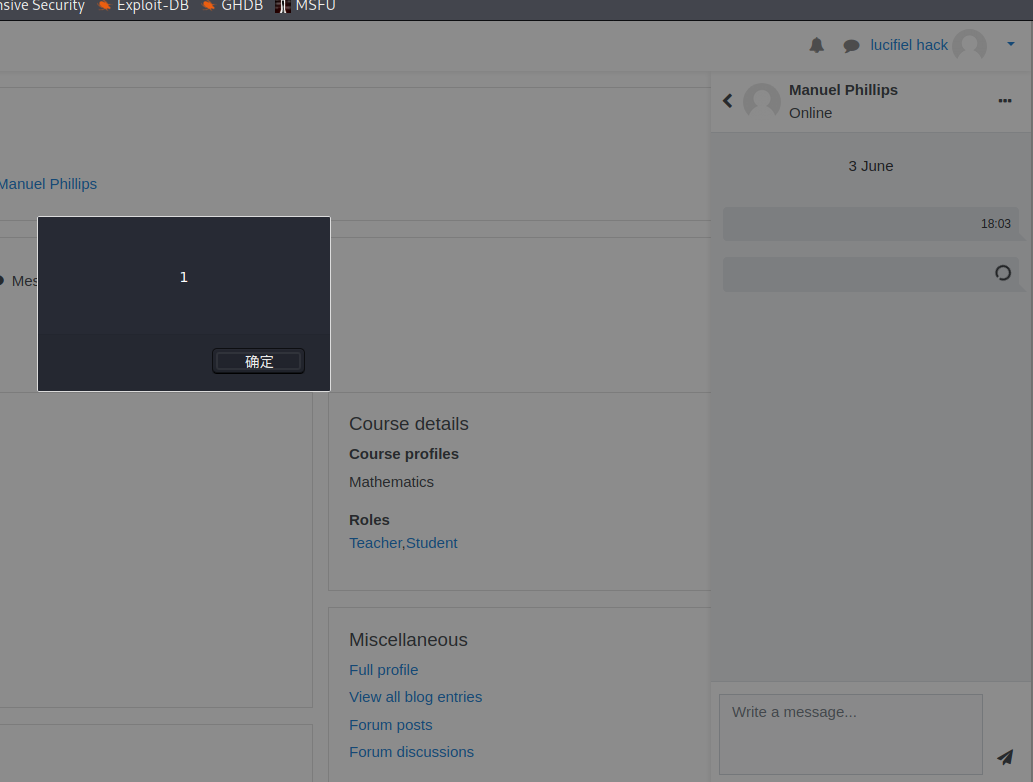The height and width of the screenshot is (782, 1033).
Task: Open the MSFU bookmark
Action: [x=306, y=6]
